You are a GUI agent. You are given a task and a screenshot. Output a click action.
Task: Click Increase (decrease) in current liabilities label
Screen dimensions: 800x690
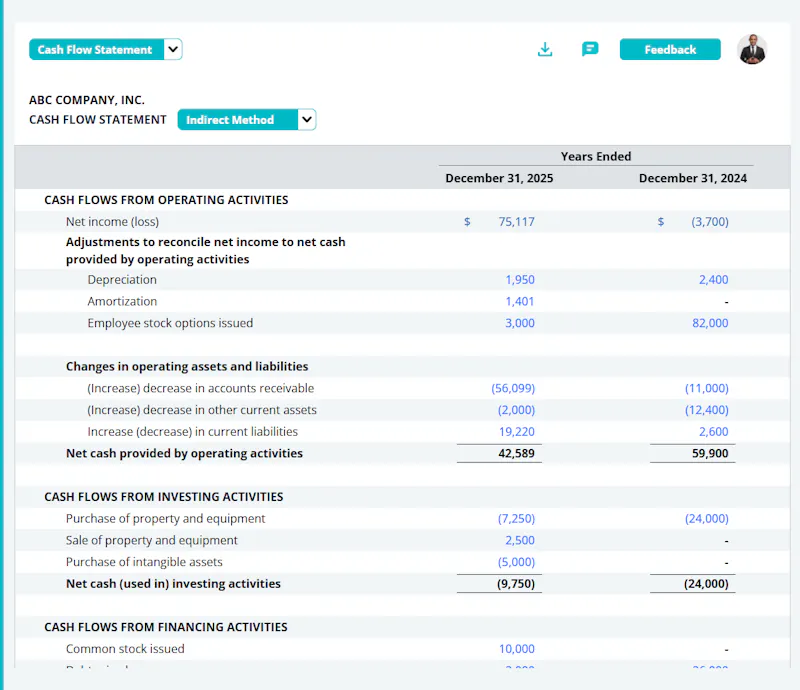192,432
